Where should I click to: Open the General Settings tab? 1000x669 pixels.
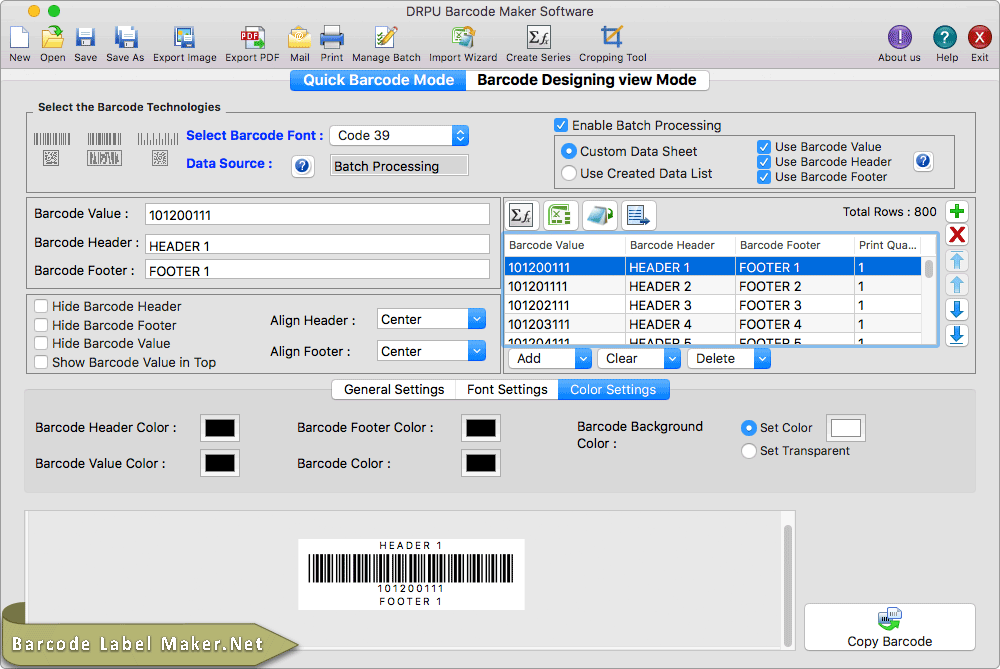pyautogui.click(x=393, y=390)
